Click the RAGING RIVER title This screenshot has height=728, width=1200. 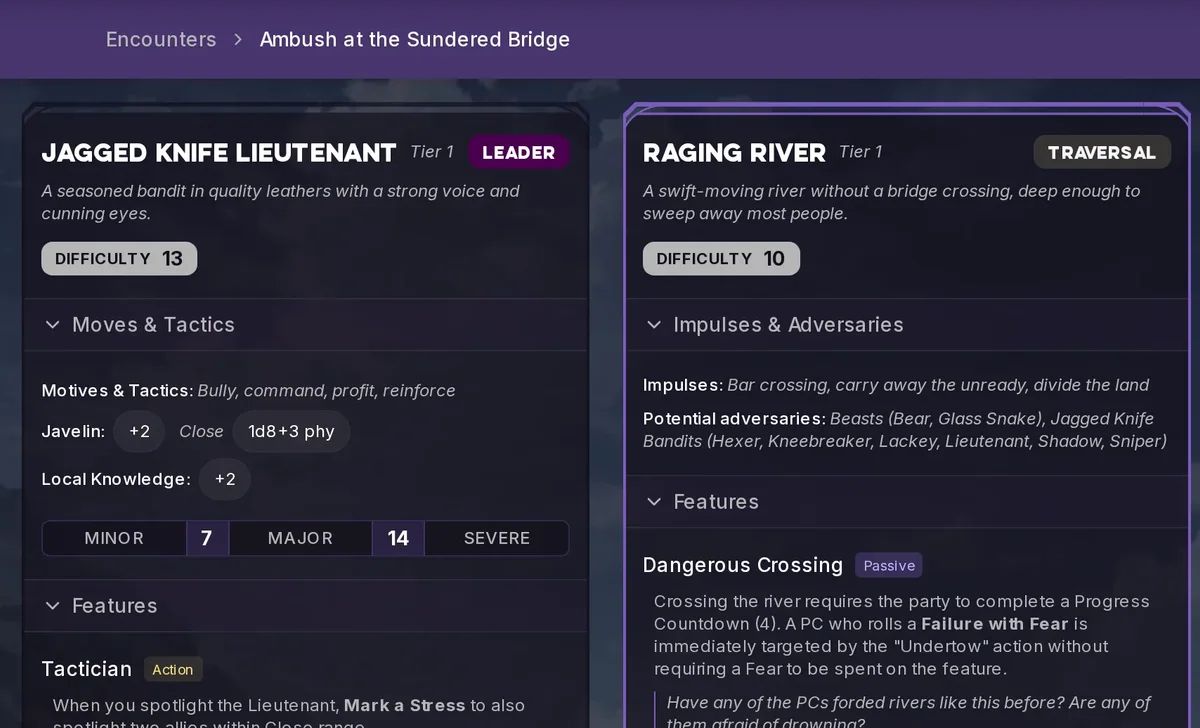tap(735, 153)
